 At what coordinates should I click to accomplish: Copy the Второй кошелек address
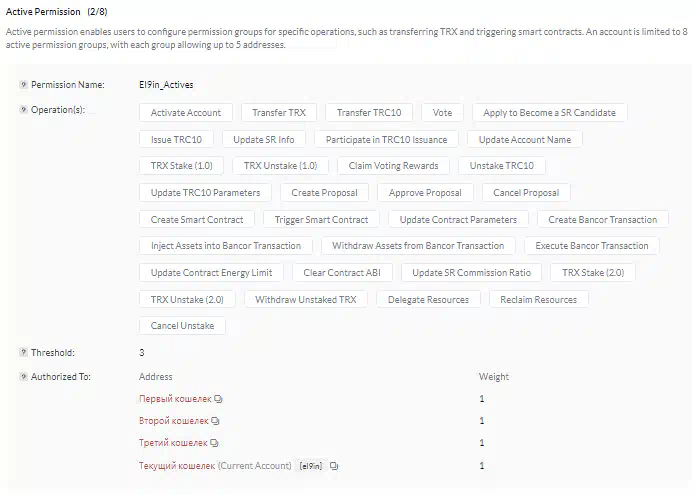pos(215,421)
